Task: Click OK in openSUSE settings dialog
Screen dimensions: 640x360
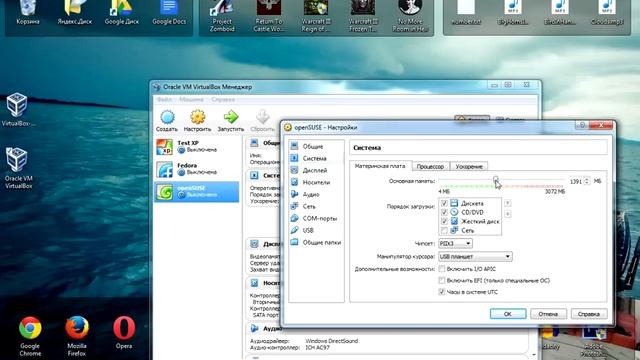Action: (508, 314)
